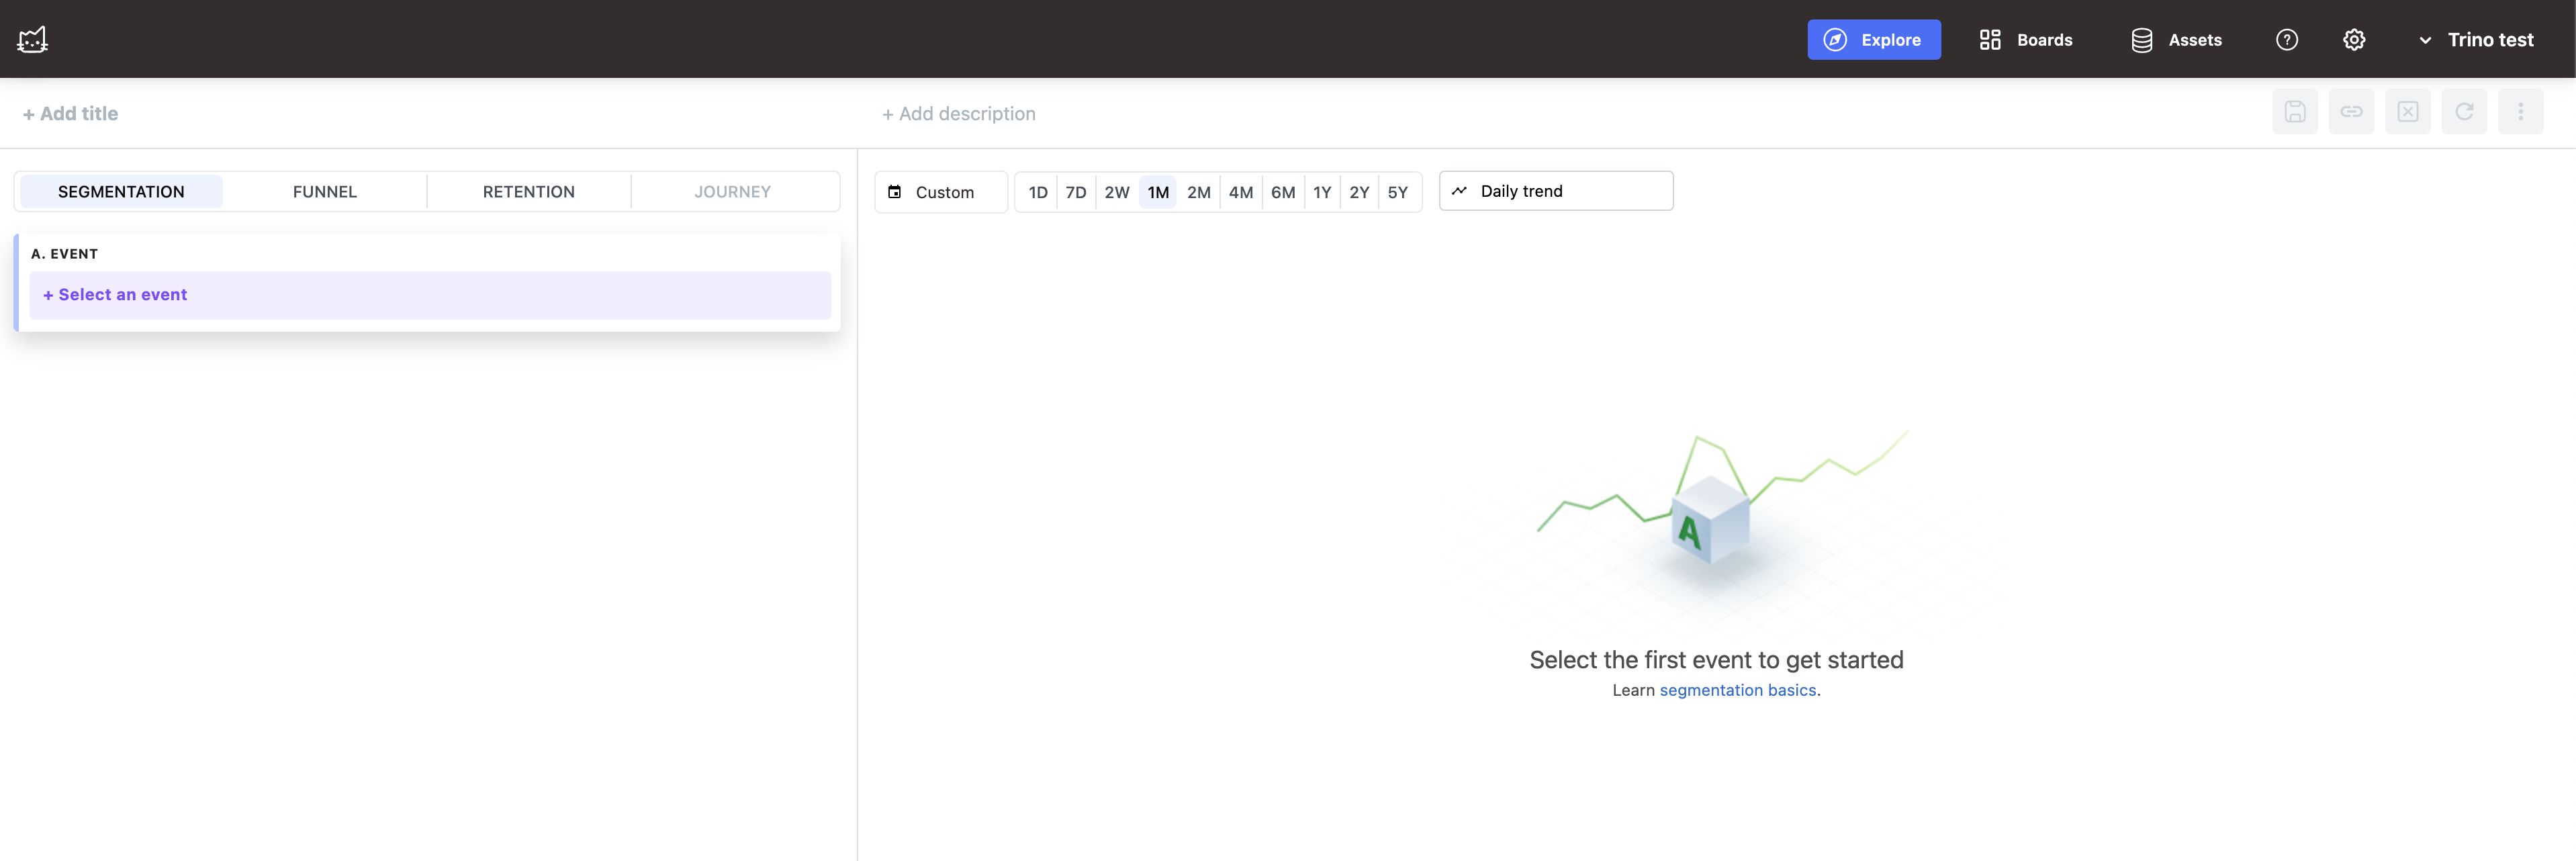Open settings gear icon

2353,40
